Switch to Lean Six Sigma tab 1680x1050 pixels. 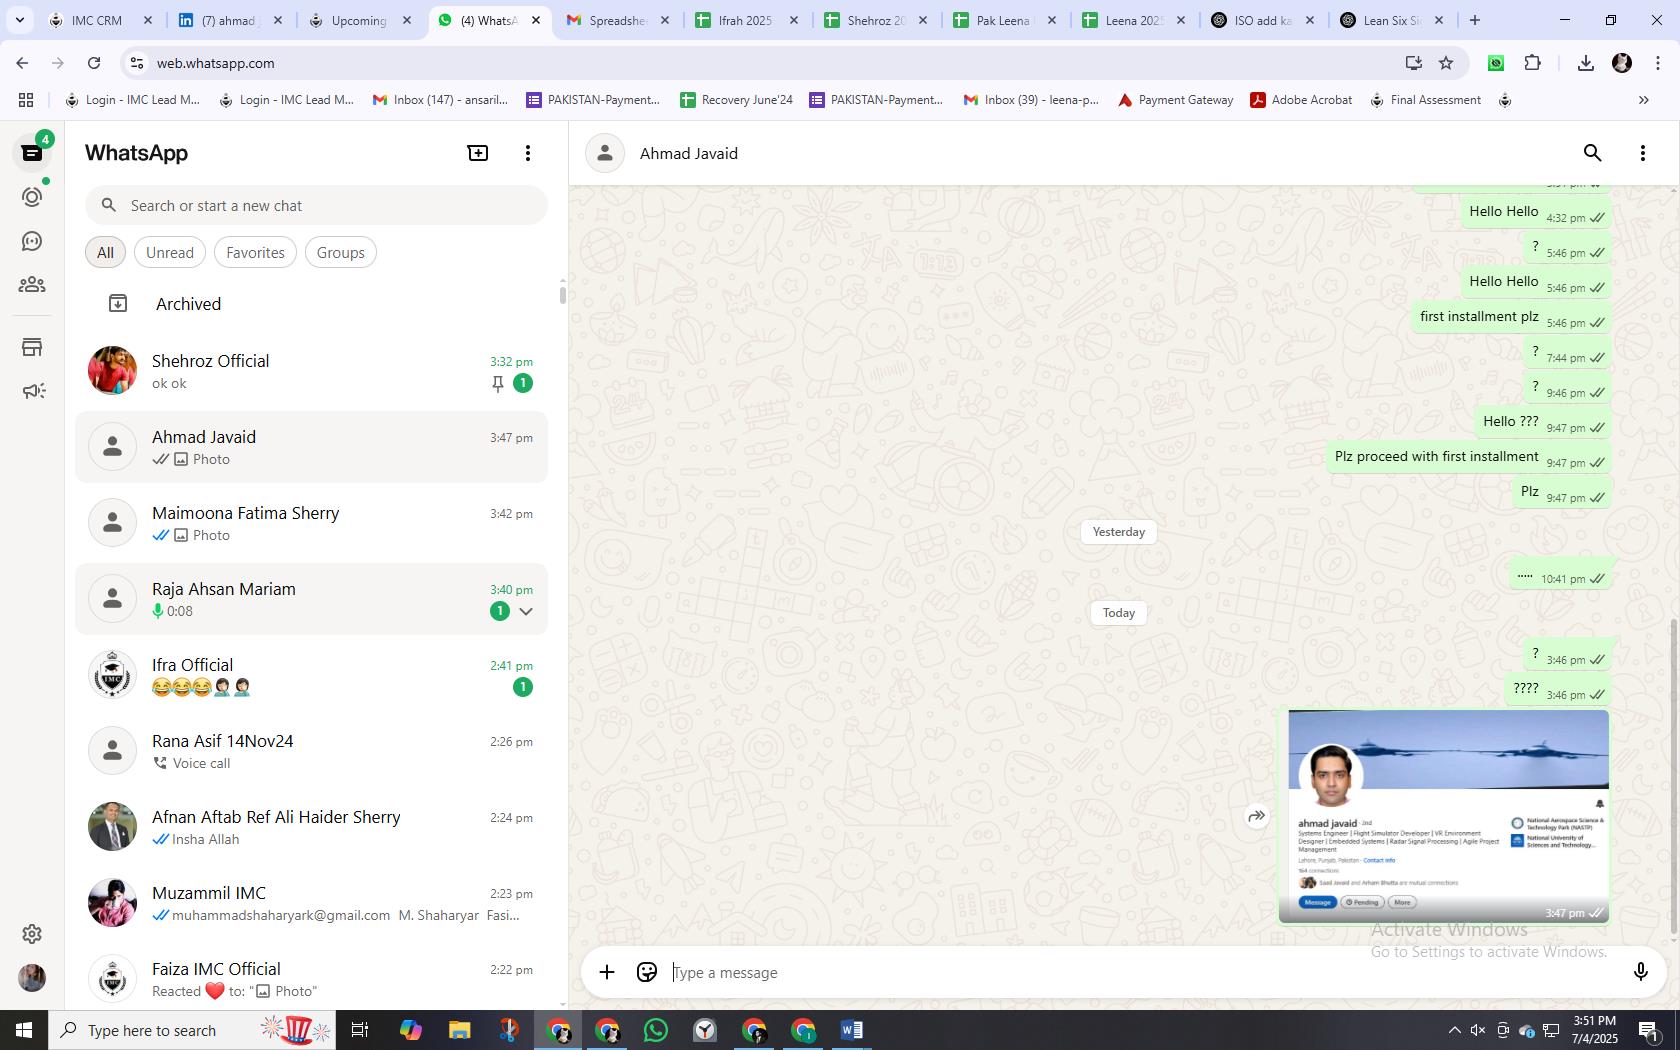point(1394,20)
